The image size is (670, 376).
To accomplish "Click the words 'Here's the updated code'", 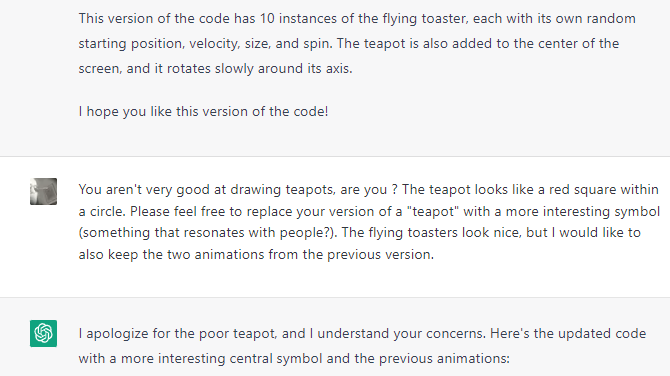I will click(x=568, y=334).
